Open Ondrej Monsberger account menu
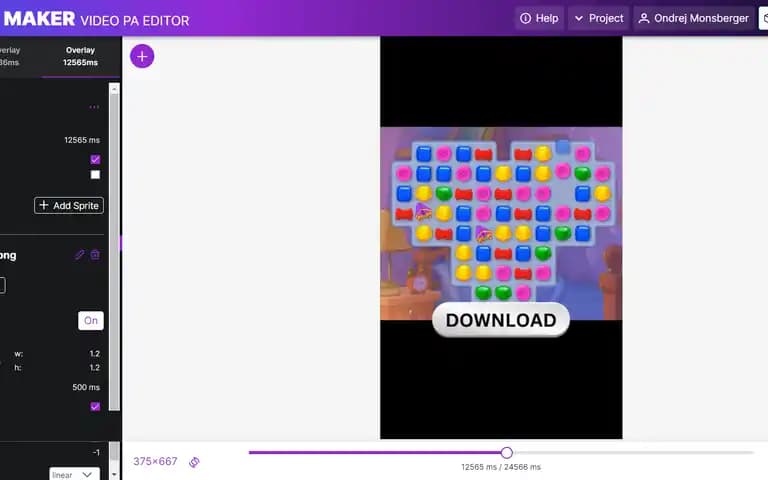The width and height of the screenshot is (768, 480). 694,19
